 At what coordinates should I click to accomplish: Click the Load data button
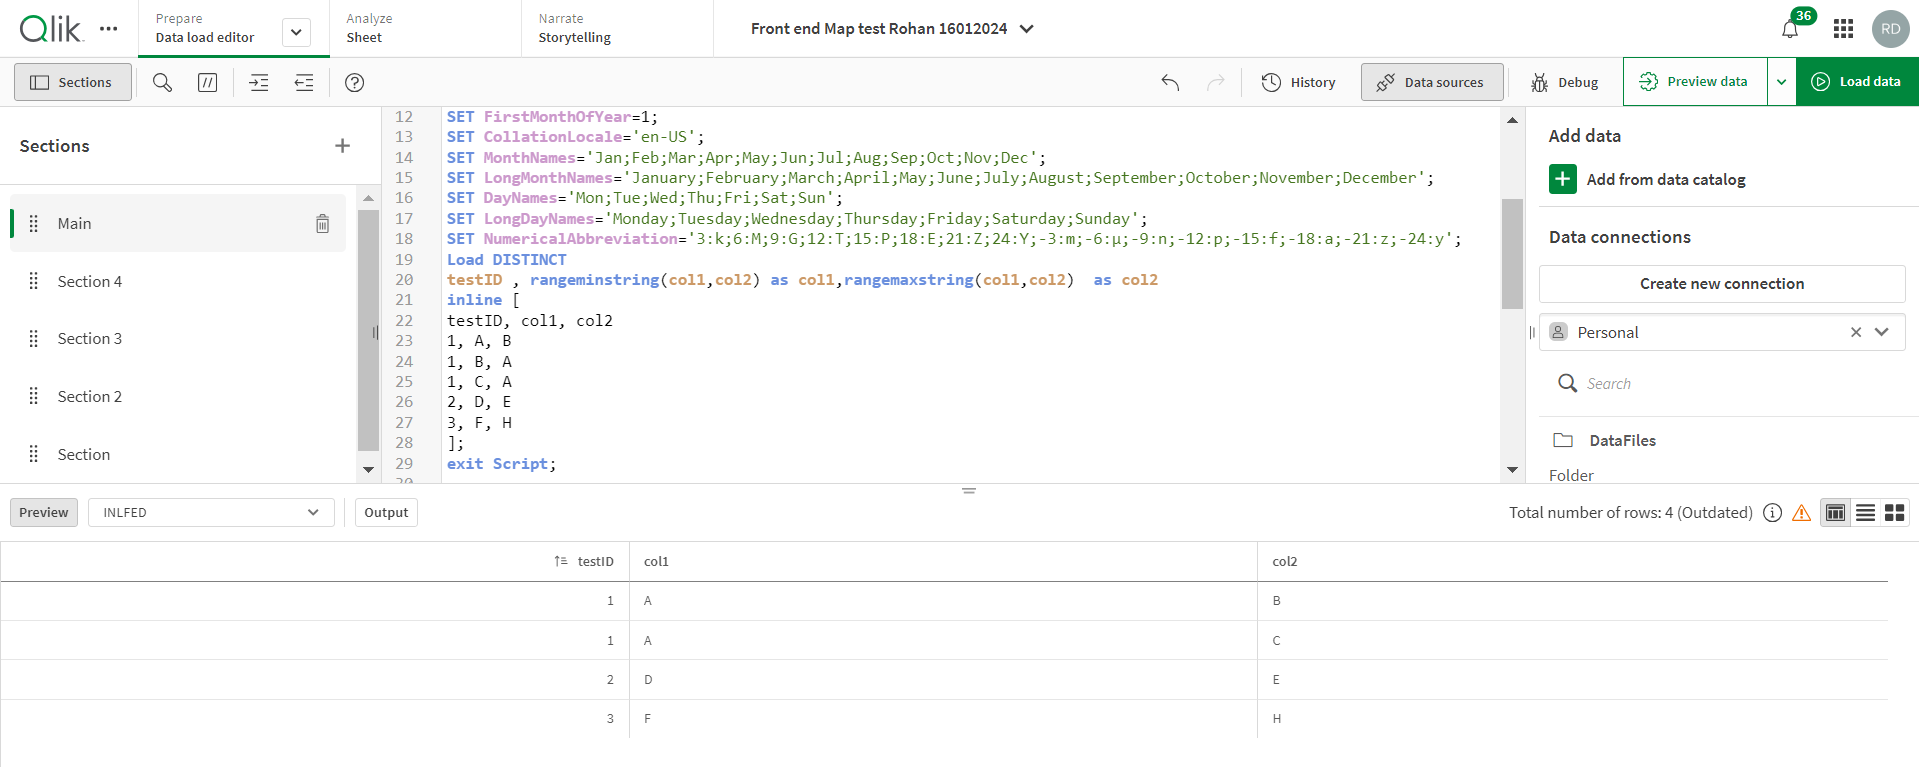(x=1857, y=82)
